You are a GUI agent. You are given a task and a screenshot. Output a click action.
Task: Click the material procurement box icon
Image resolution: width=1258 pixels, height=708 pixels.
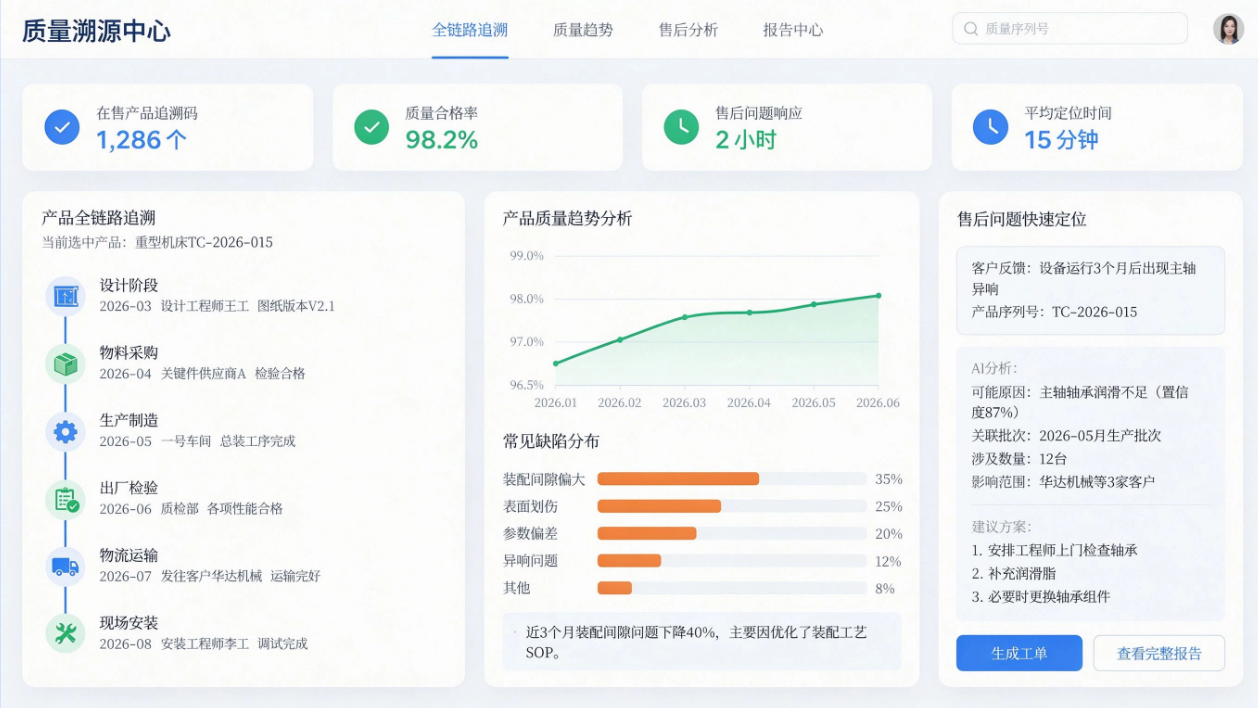tap(65, 364)
